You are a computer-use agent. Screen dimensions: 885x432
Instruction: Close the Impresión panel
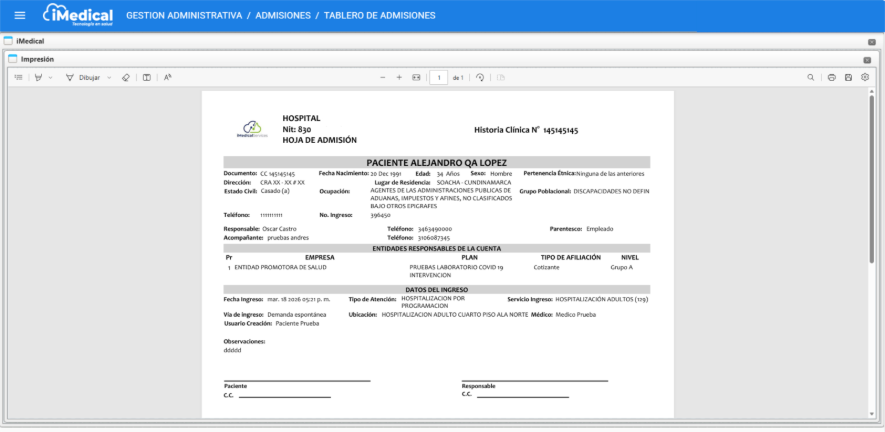pyautogui.click(x=867, y=60)
